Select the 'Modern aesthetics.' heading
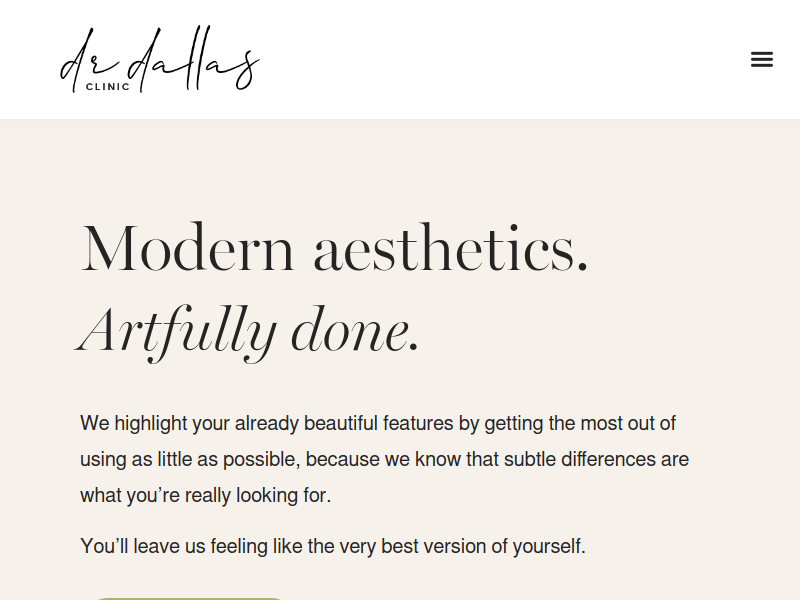Screen dimensions: 800x600 click(335, 249)
